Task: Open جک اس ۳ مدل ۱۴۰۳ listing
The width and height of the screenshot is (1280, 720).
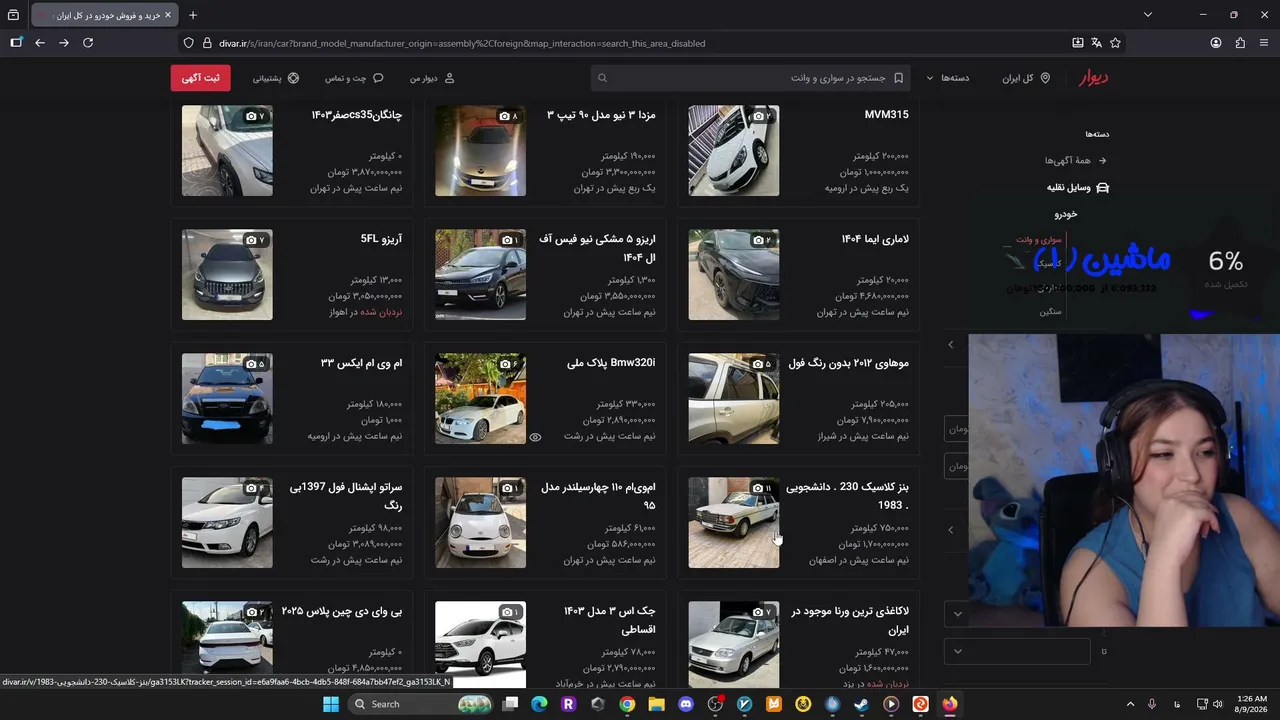Action: coord(546,640)
